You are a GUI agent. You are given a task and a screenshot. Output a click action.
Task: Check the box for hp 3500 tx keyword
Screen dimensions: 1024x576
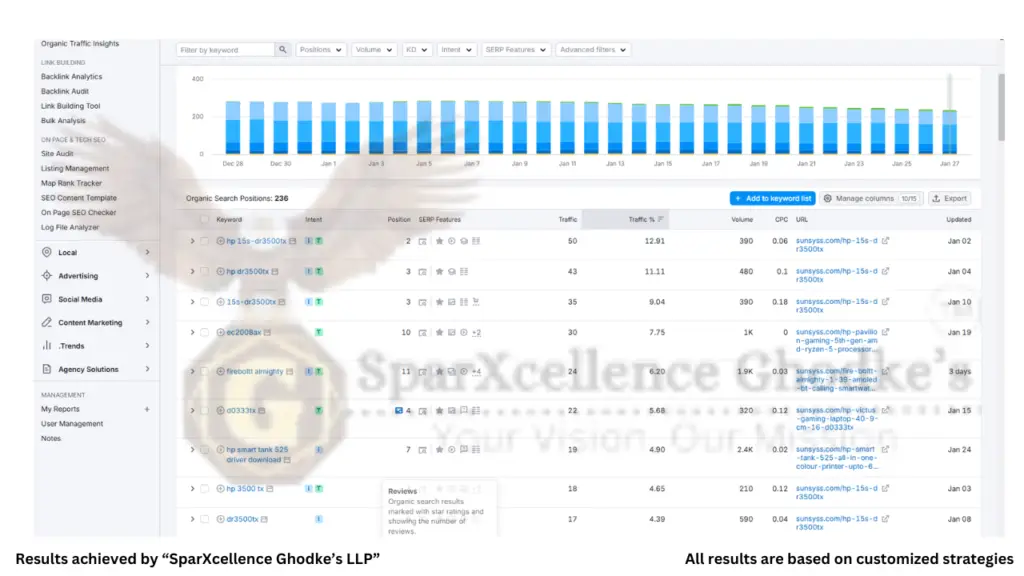[205, 488]
